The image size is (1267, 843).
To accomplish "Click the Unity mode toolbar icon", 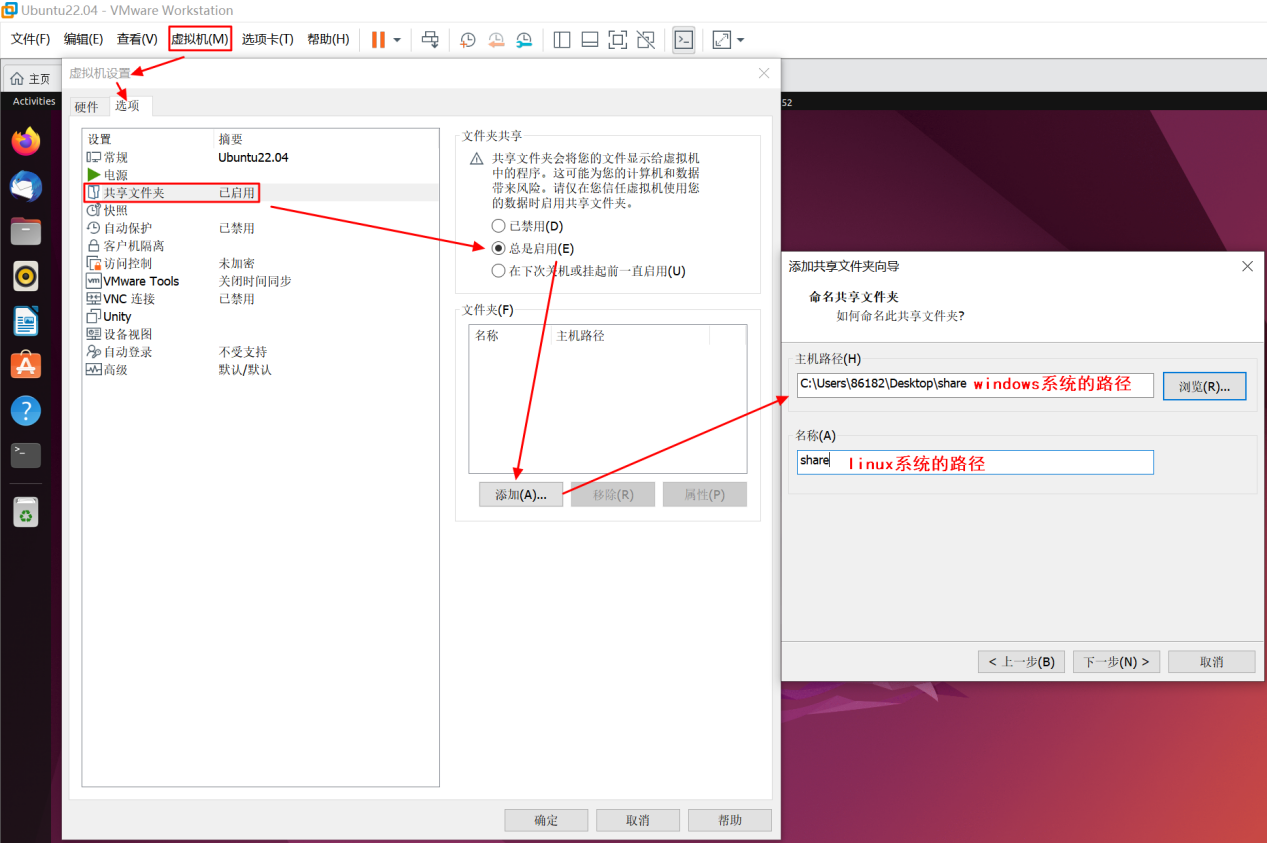I will tap(646, 40).
